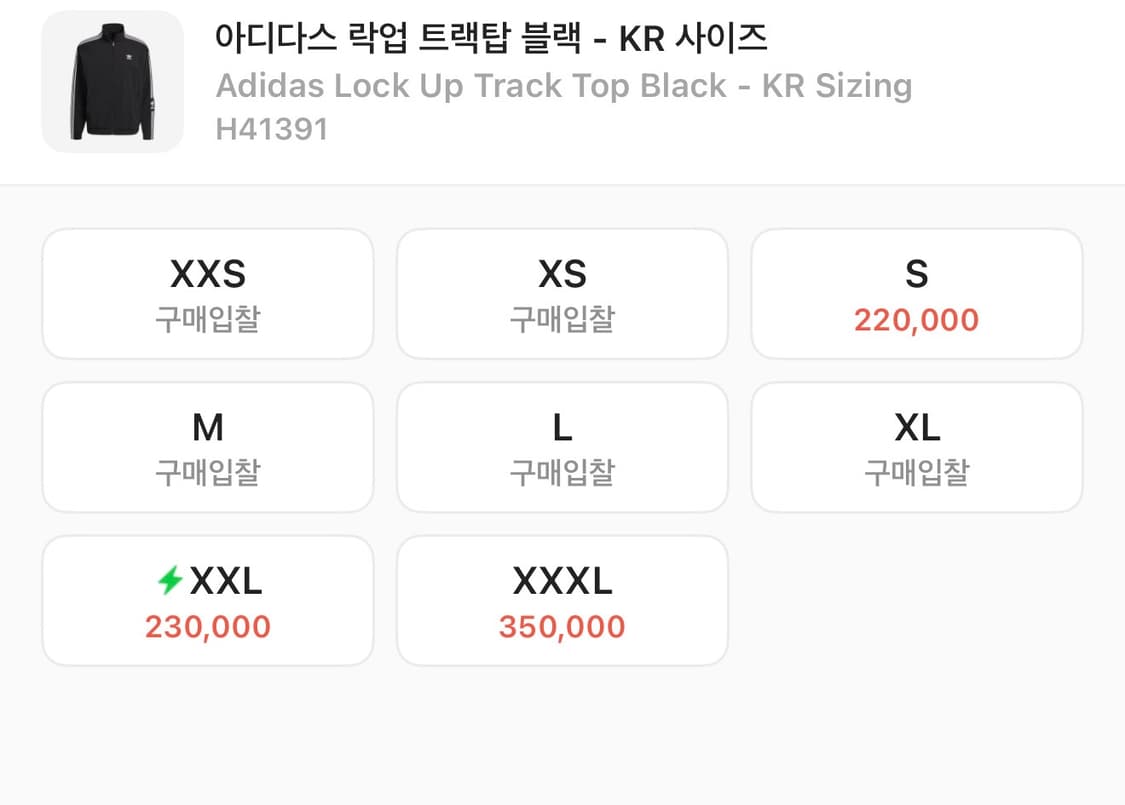
Task: Click 구매입찰 label under size XXS
Action: pos(207,318)
